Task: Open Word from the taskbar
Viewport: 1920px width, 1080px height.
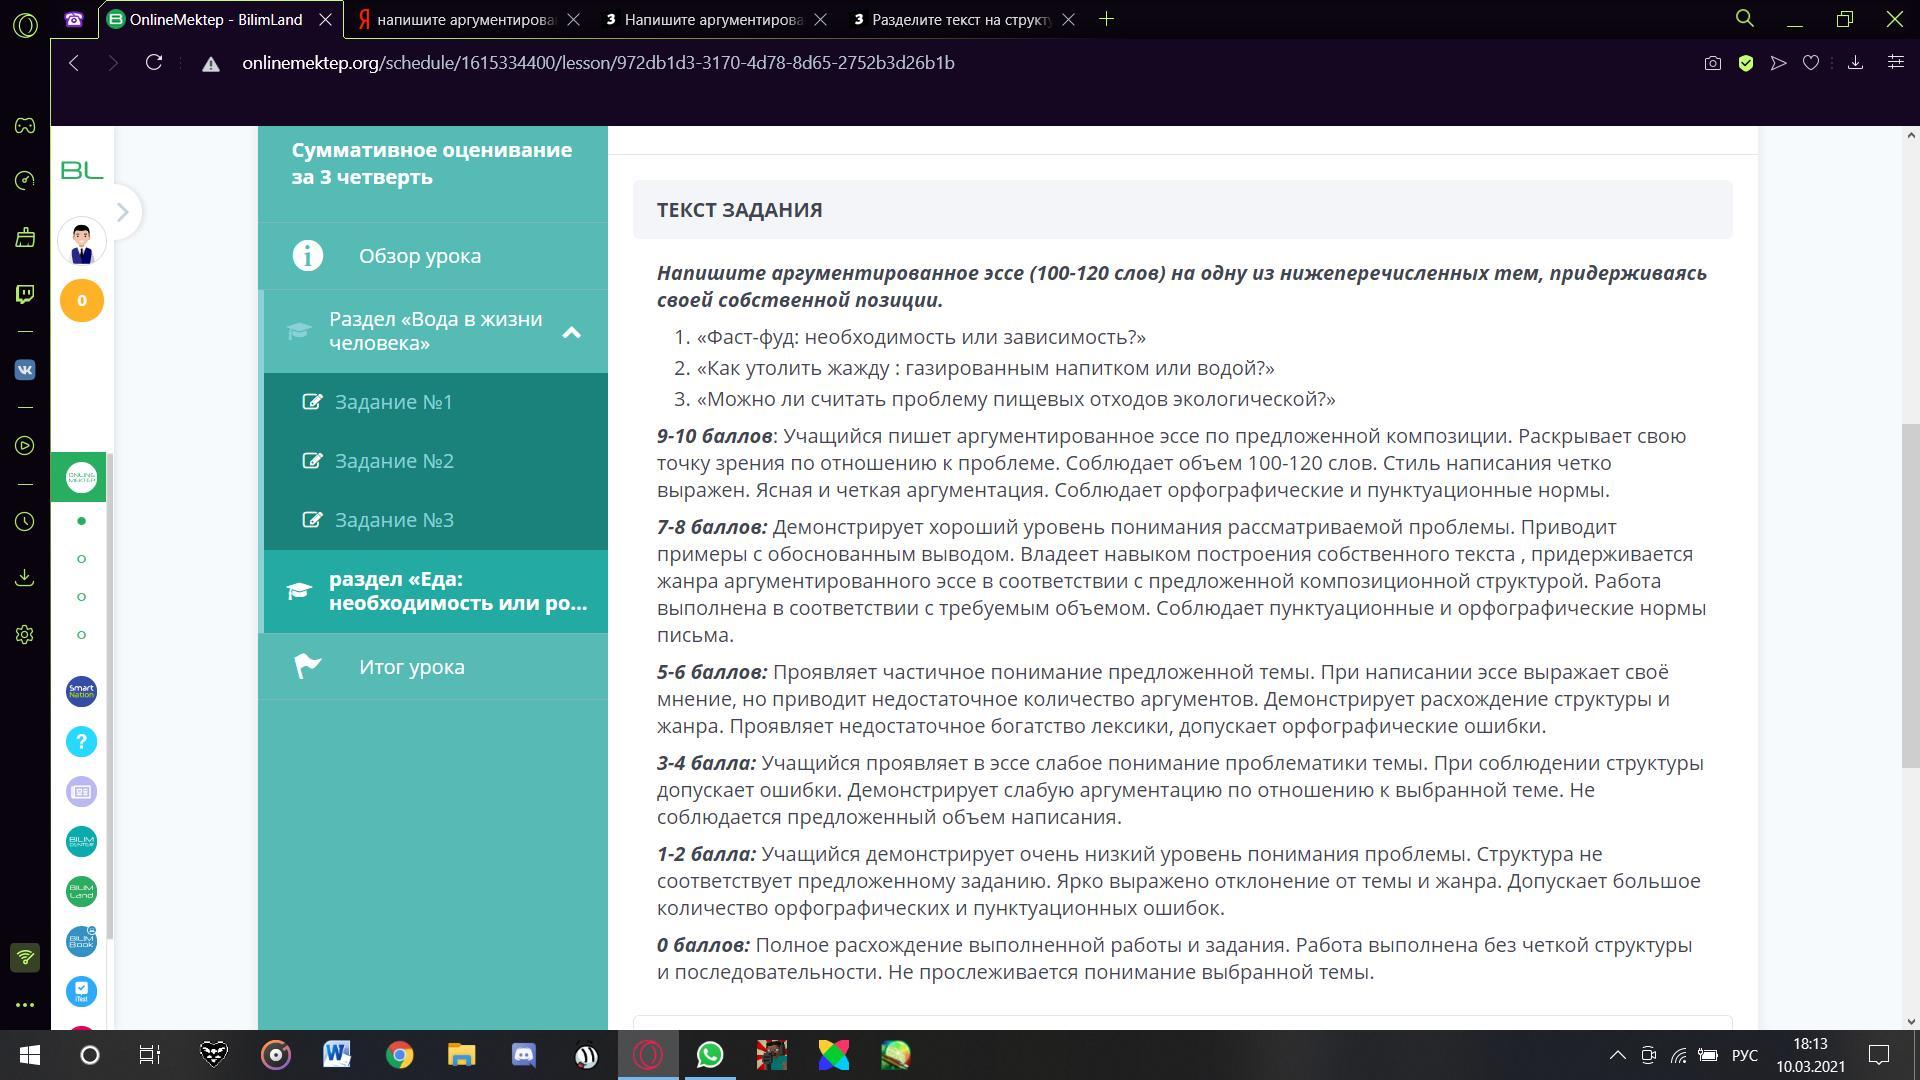Action: coord(337,1055)
